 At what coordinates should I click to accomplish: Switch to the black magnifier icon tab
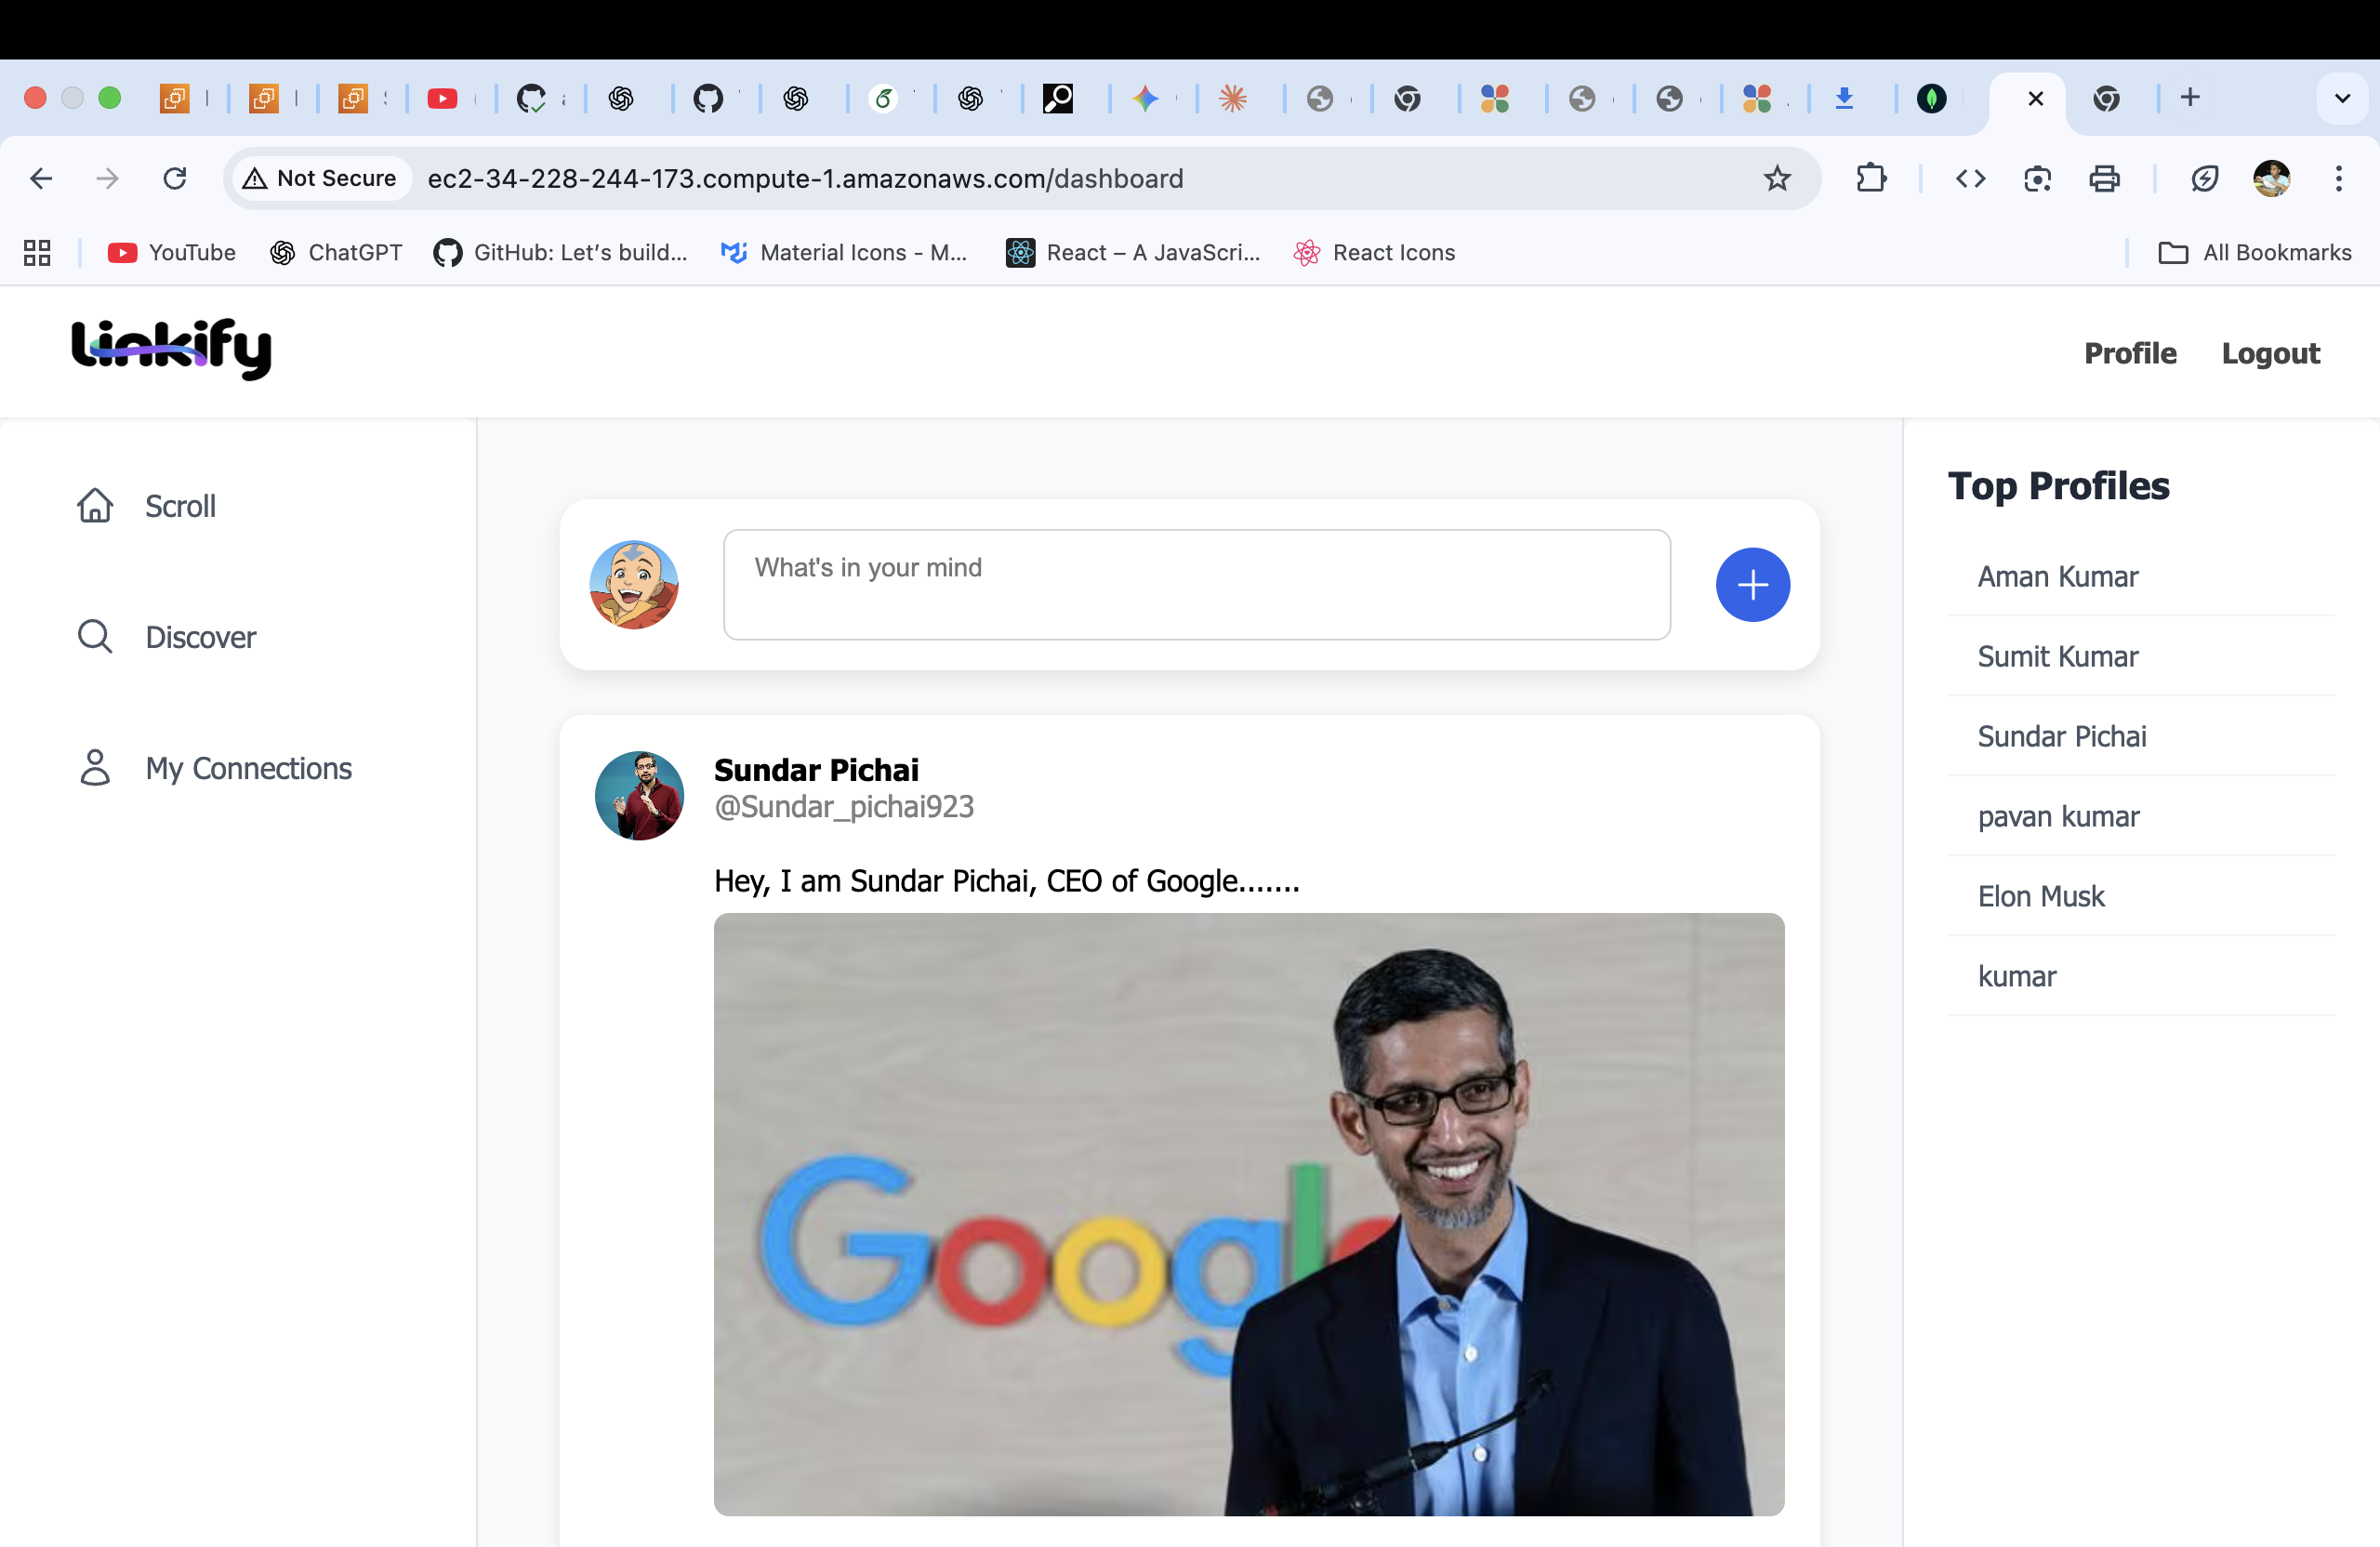tap(1058, 98)
